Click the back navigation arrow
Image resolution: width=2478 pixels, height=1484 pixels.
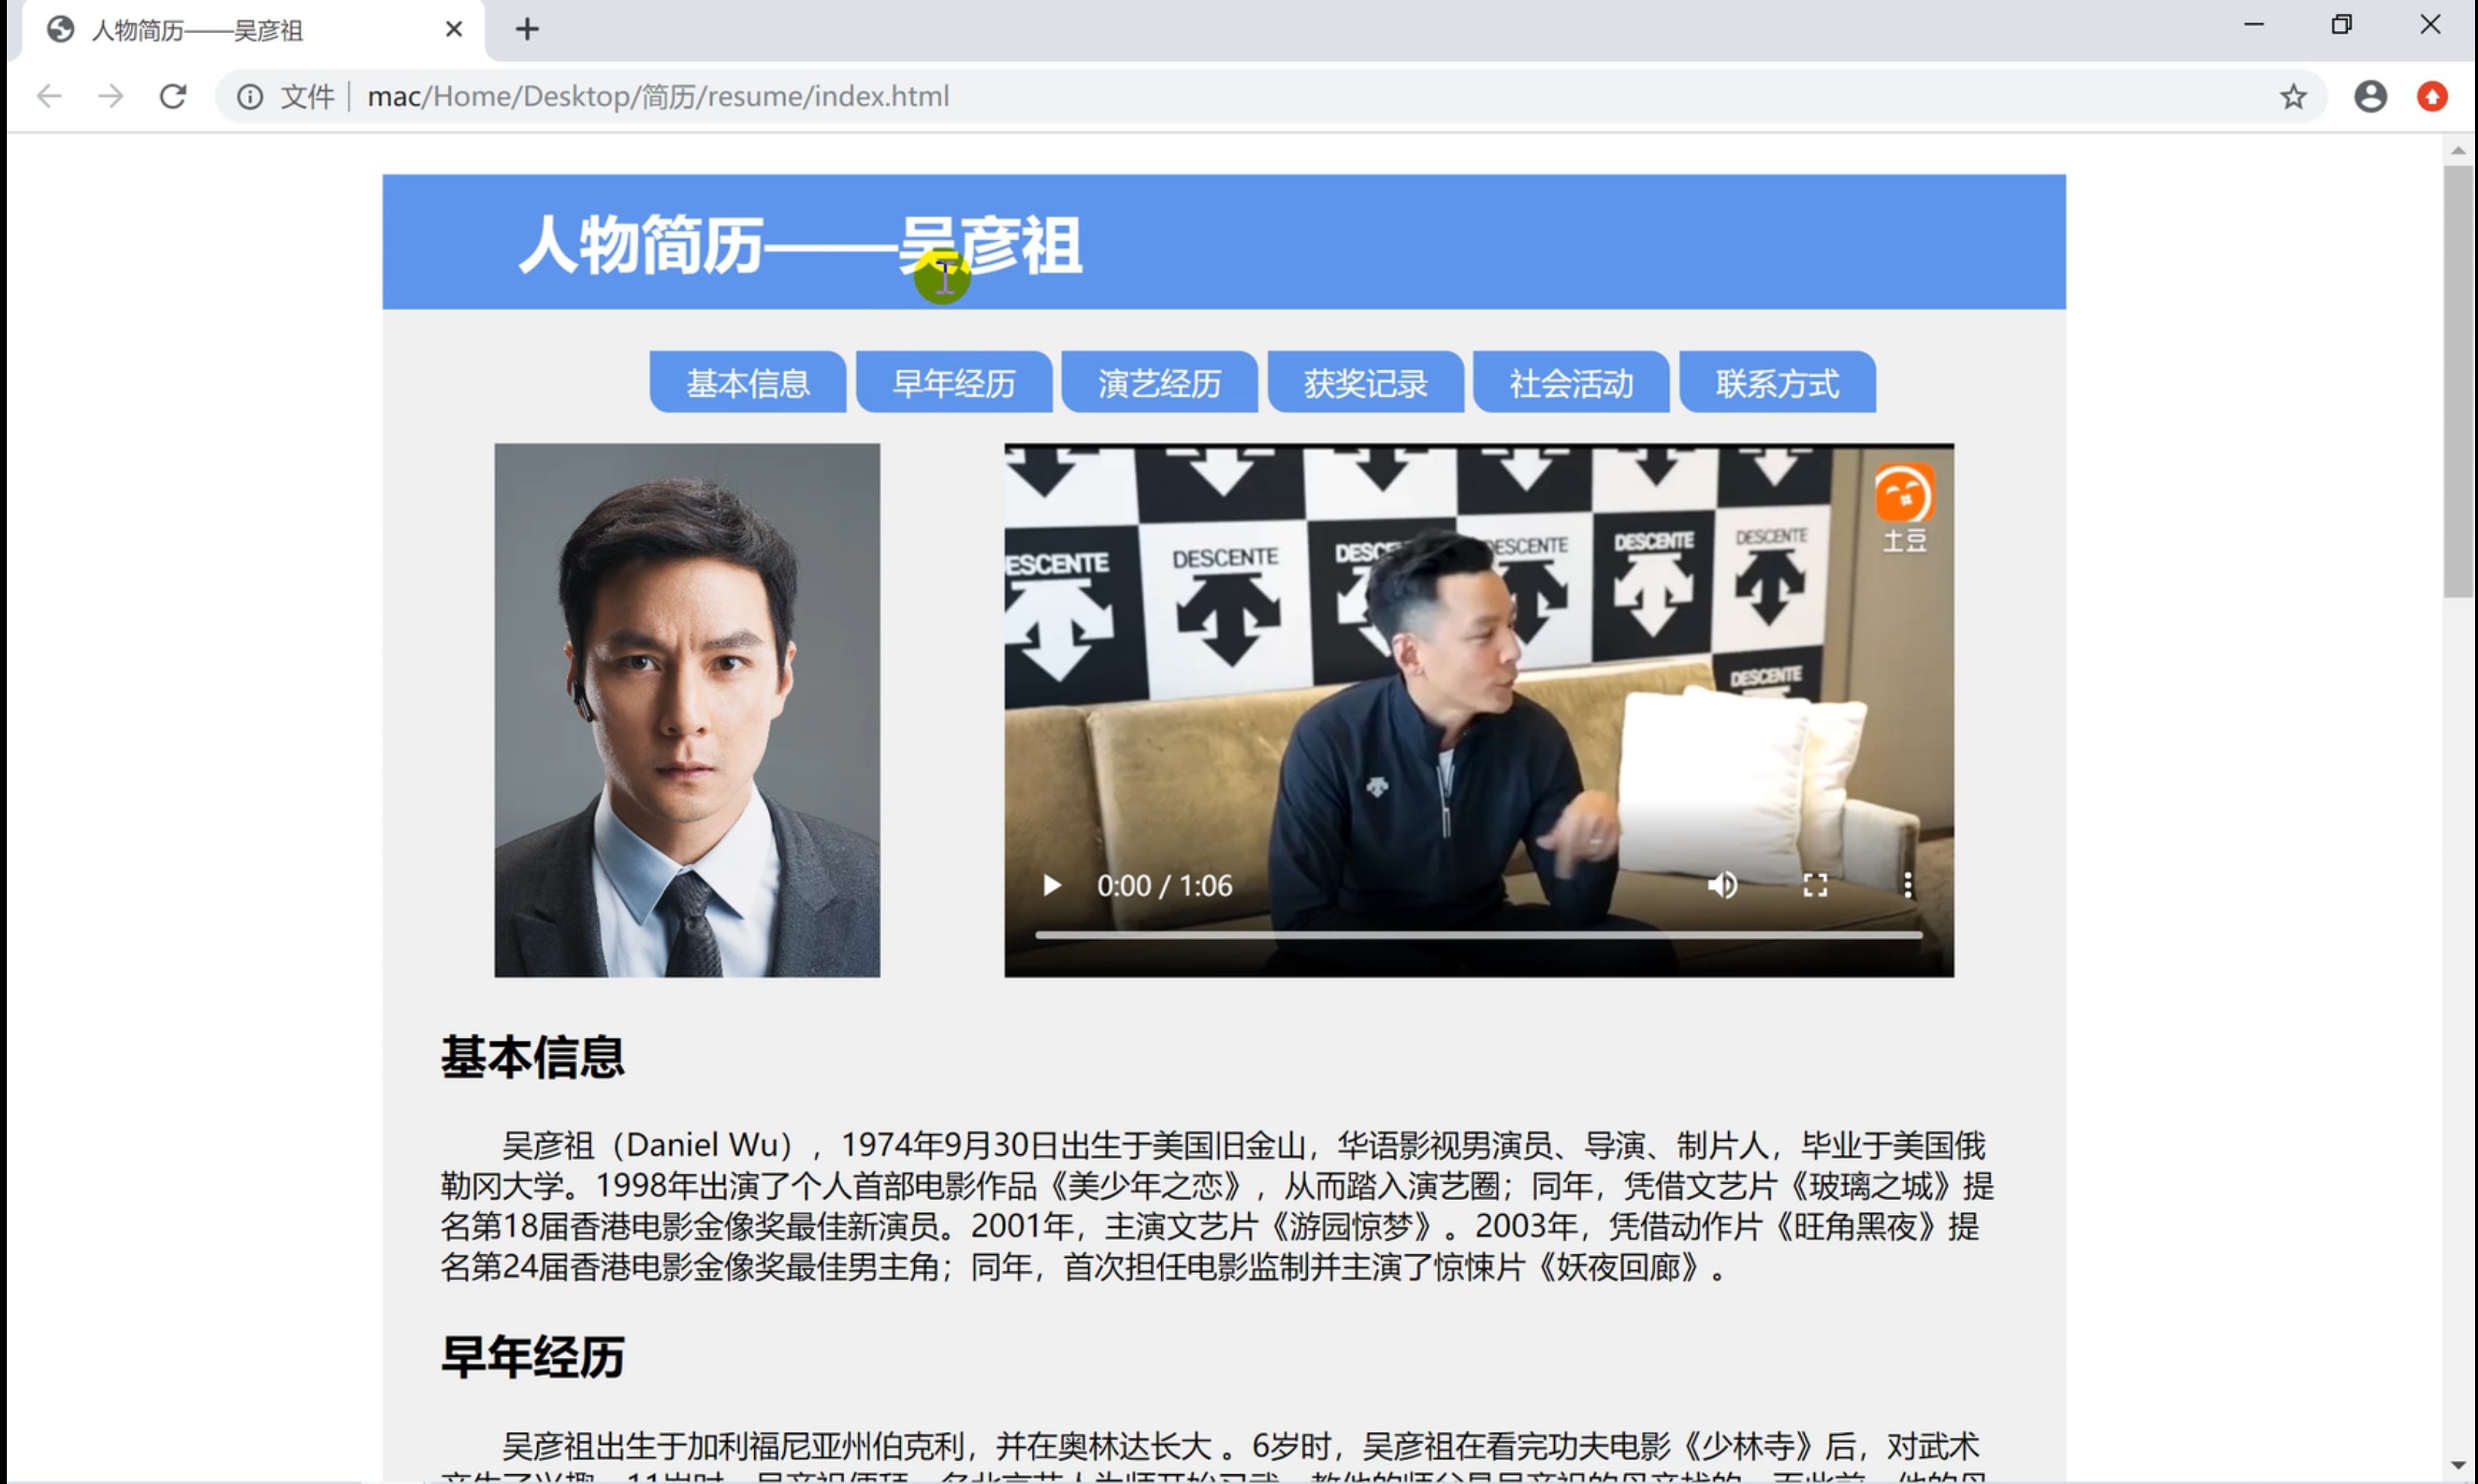coord(49,96)
